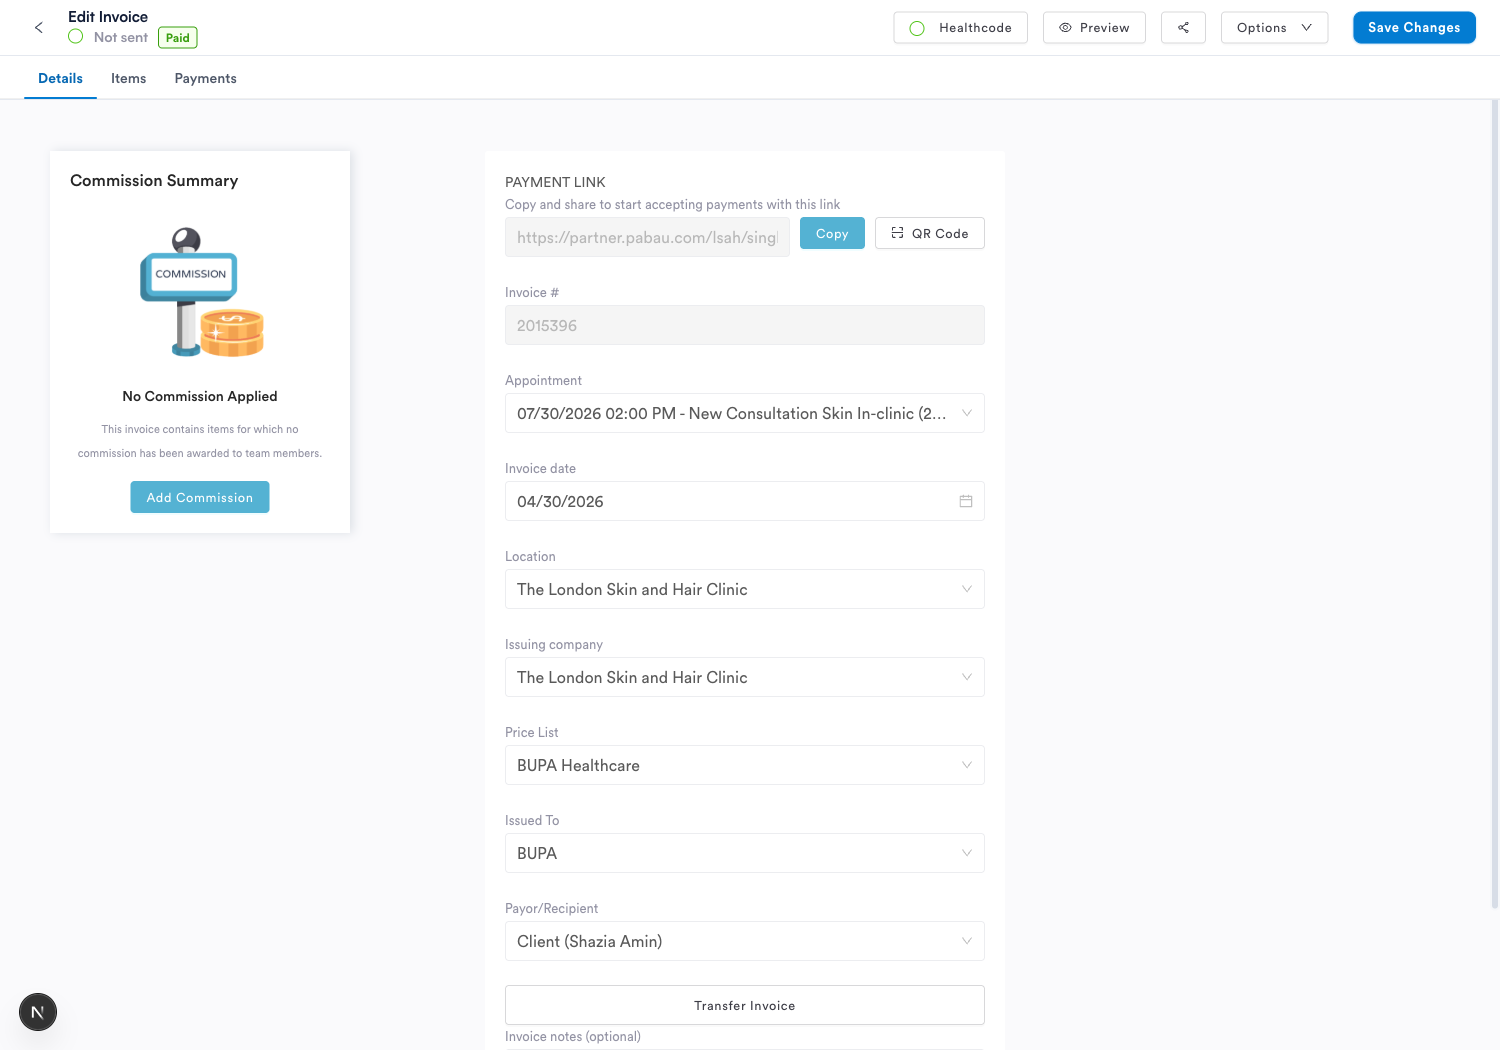Toggle the Healthcode circle indicator

pos(917,28)
